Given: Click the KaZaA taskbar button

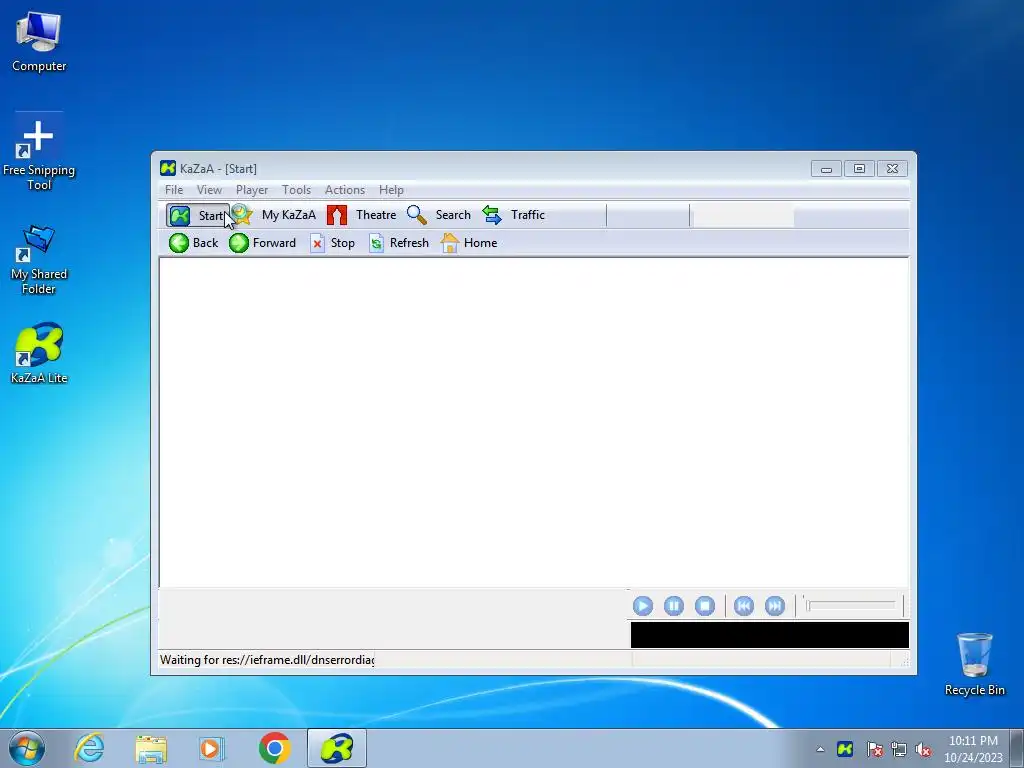Looking at the screenshot, I should [337, 748].
